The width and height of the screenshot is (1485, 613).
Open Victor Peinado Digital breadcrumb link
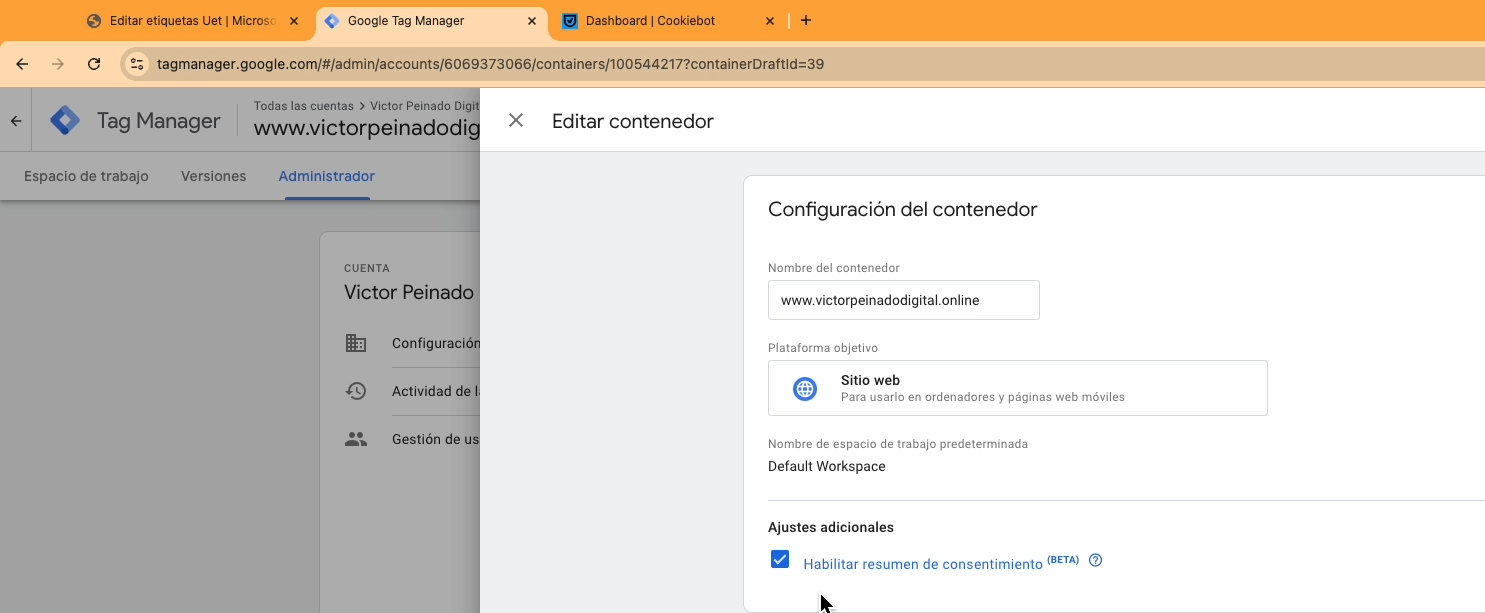pyautogui.click(x=425, y=105)
